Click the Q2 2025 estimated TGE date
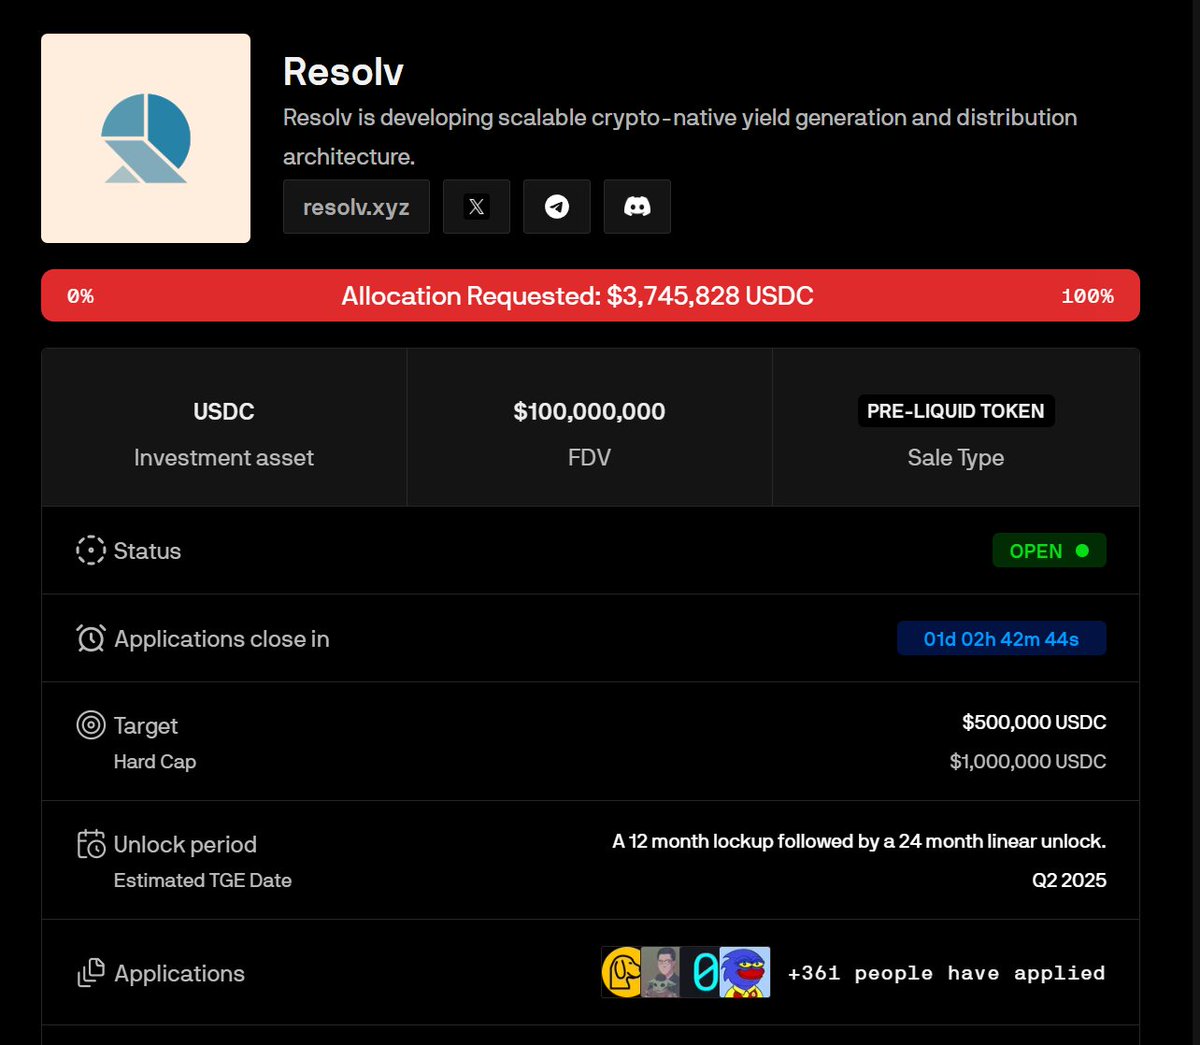1200x1045 pixels. point(1069,880)
